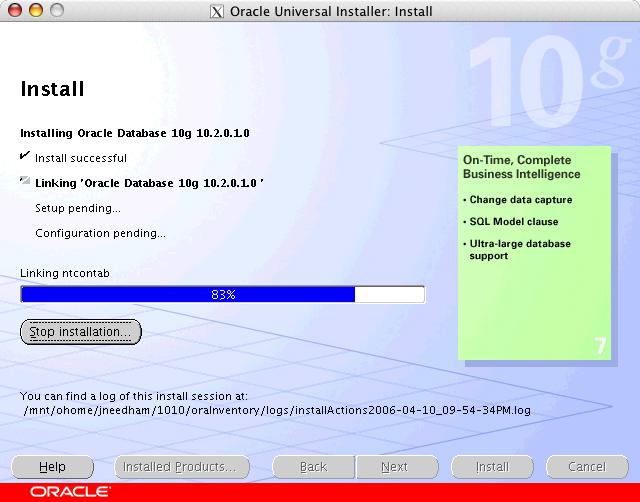Go Back to the previous step
The width and height of the screenshot is (640, 502).
314,467
